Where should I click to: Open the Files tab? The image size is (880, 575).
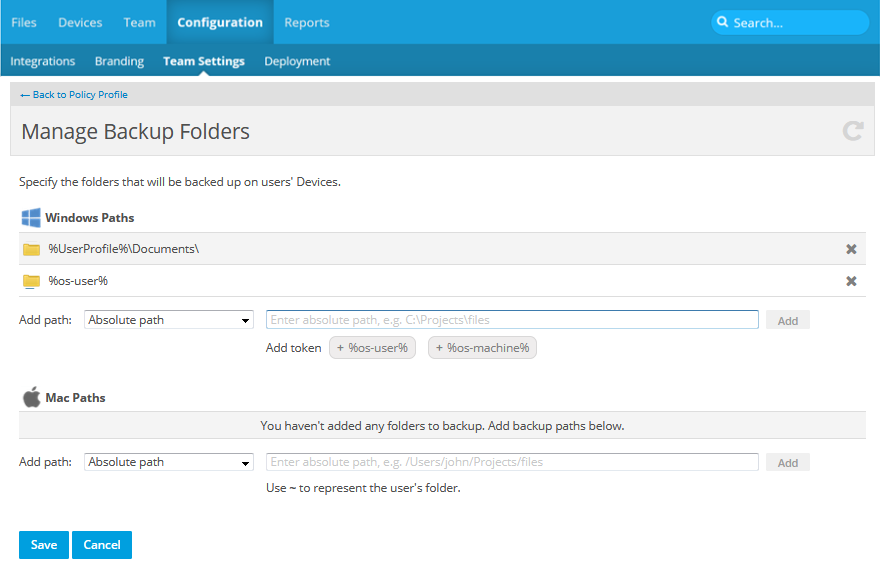click(x=24, y=22)
